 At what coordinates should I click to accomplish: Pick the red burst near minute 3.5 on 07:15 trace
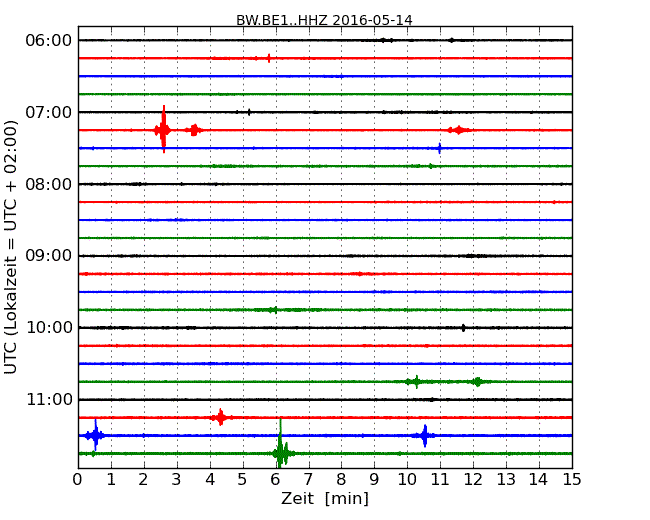pyautogui.click(x=194, y=130)
